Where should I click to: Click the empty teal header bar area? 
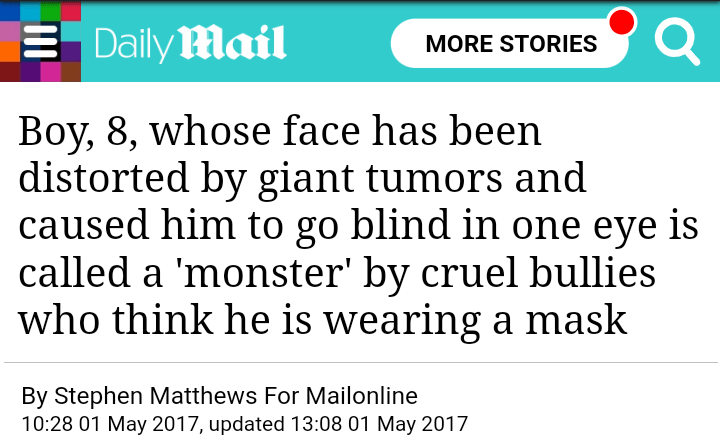(x=338, y=42)
